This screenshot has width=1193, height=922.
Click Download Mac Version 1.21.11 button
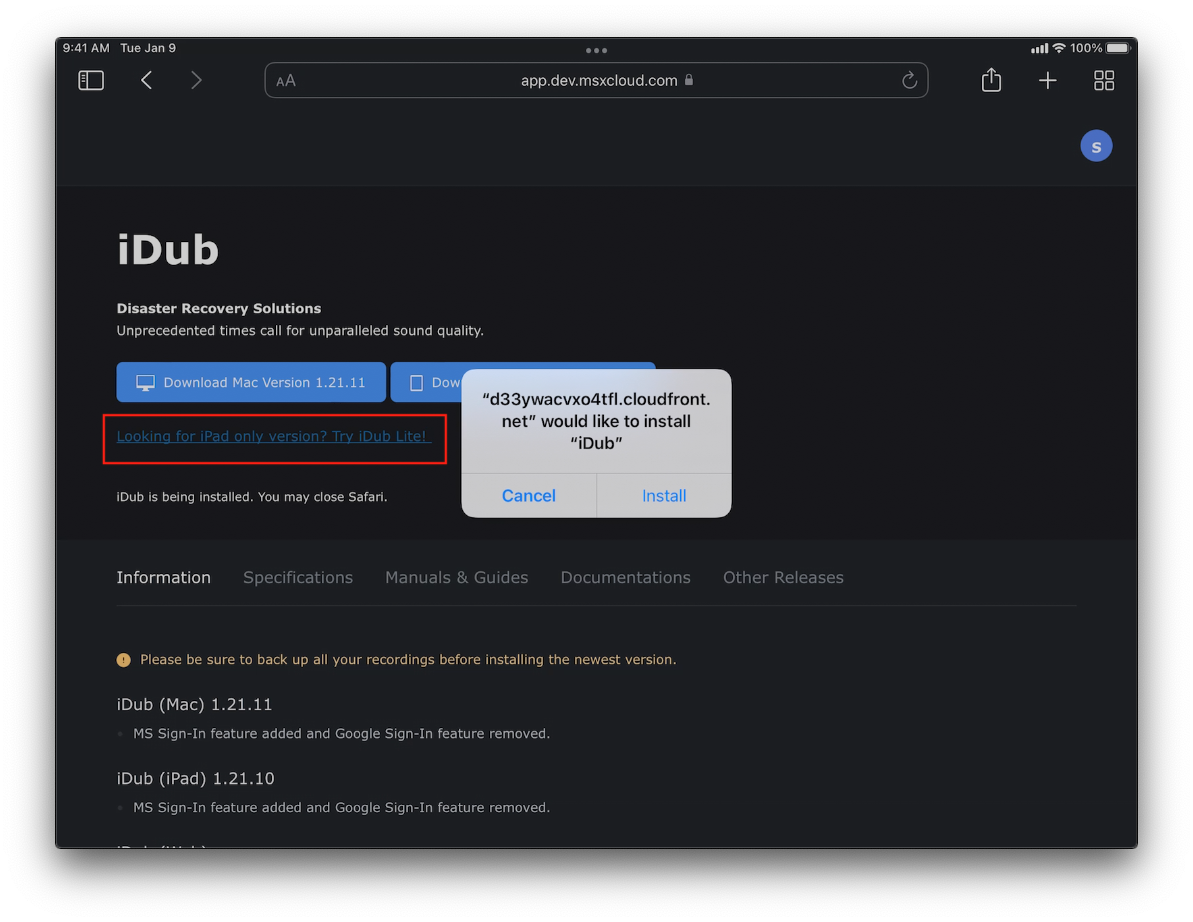pos(251,382)
